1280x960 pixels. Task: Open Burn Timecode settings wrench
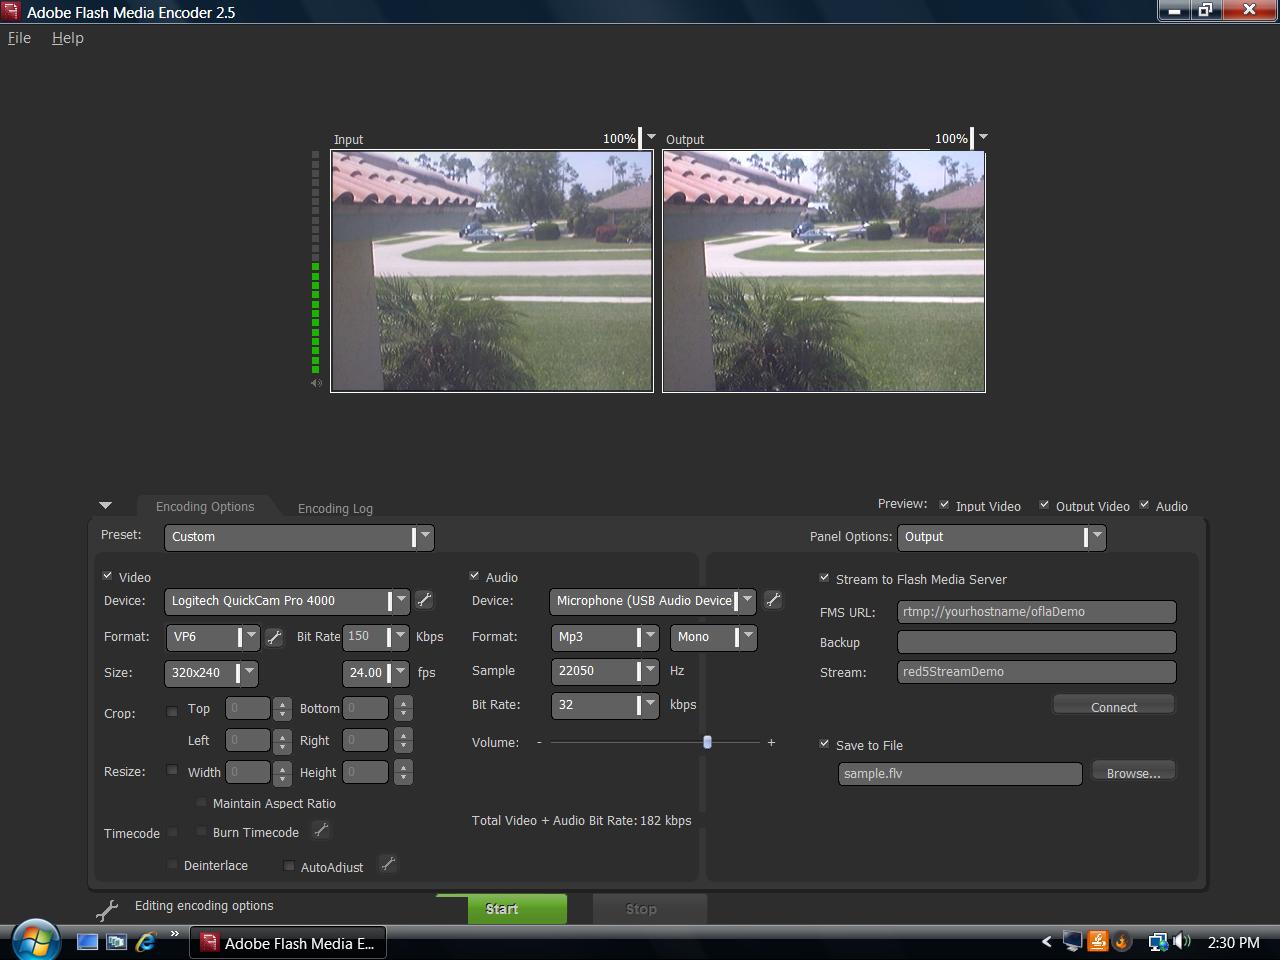pos(321,830)
